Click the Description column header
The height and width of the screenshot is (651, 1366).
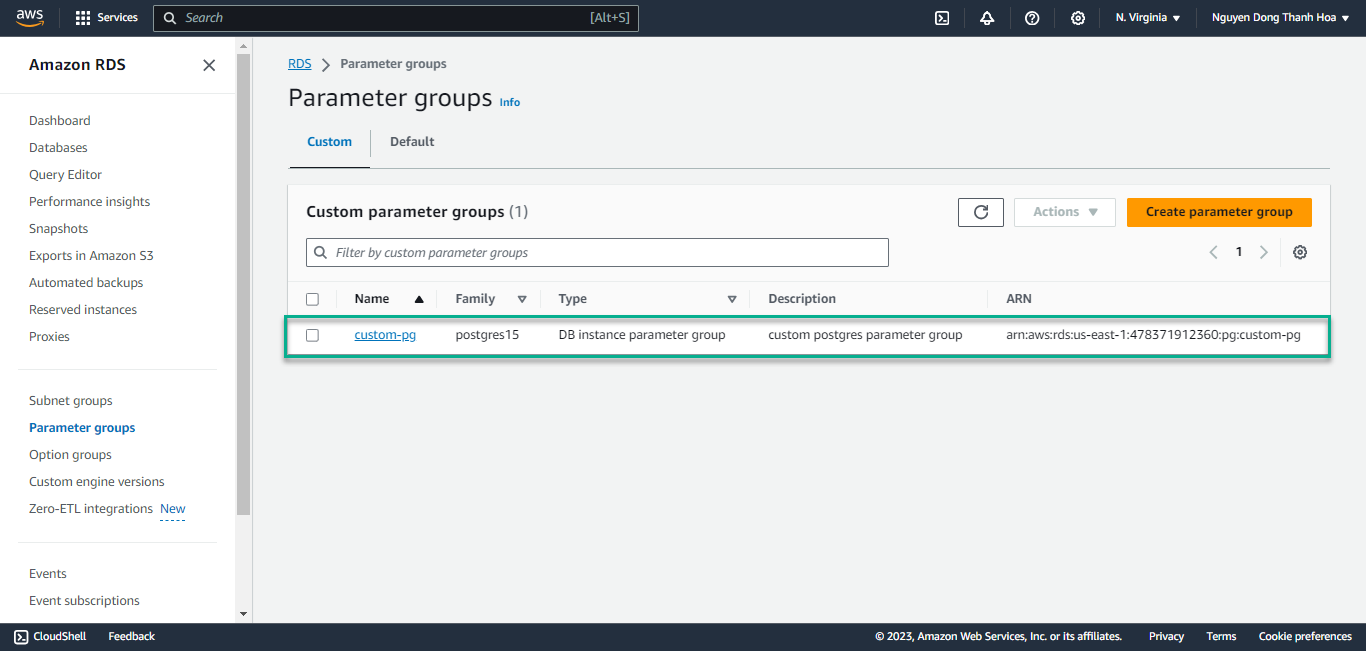coord(802,299)
